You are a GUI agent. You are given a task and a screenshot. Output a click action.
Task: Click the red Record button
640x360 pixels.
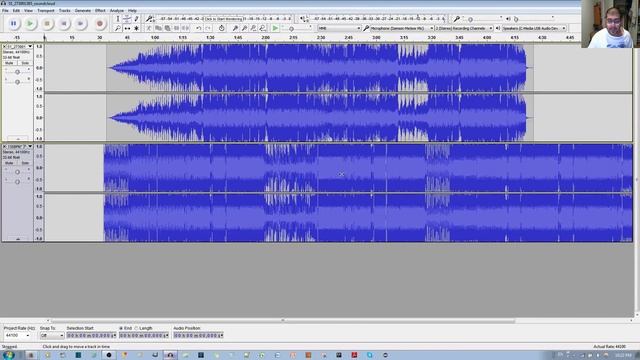pos(100,24)
